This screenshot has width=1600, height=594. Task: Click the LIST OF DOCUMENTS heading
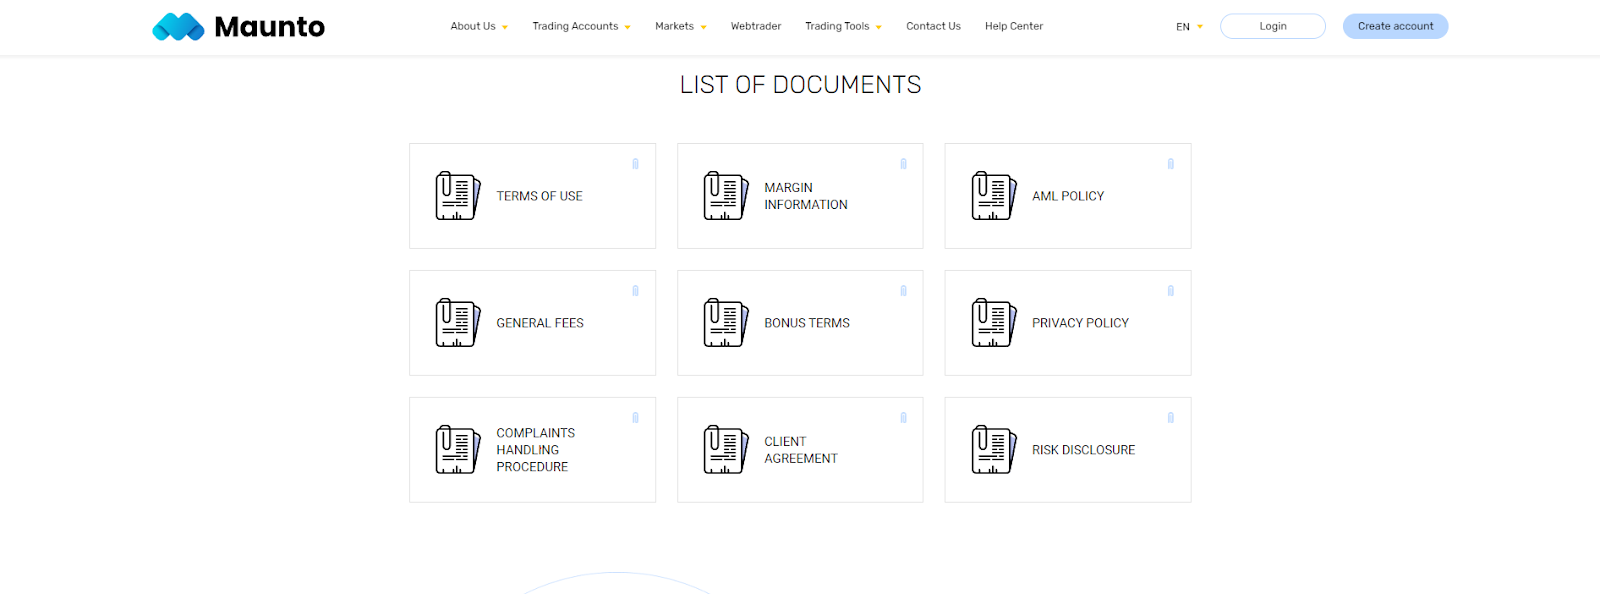[x=800, y=85]
